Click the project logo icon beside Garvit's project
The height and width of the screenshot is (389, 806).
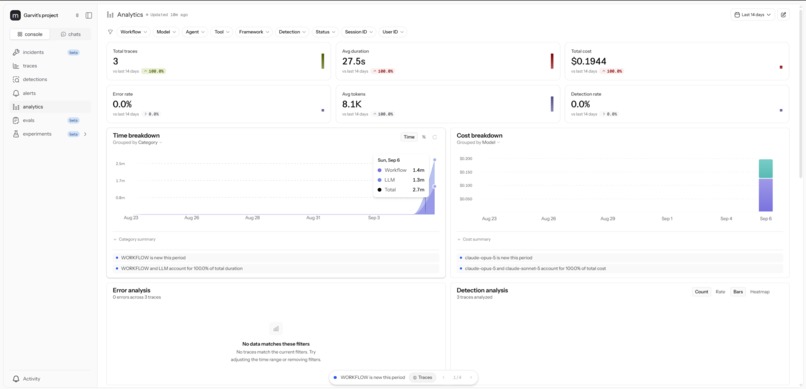(15, 15)
